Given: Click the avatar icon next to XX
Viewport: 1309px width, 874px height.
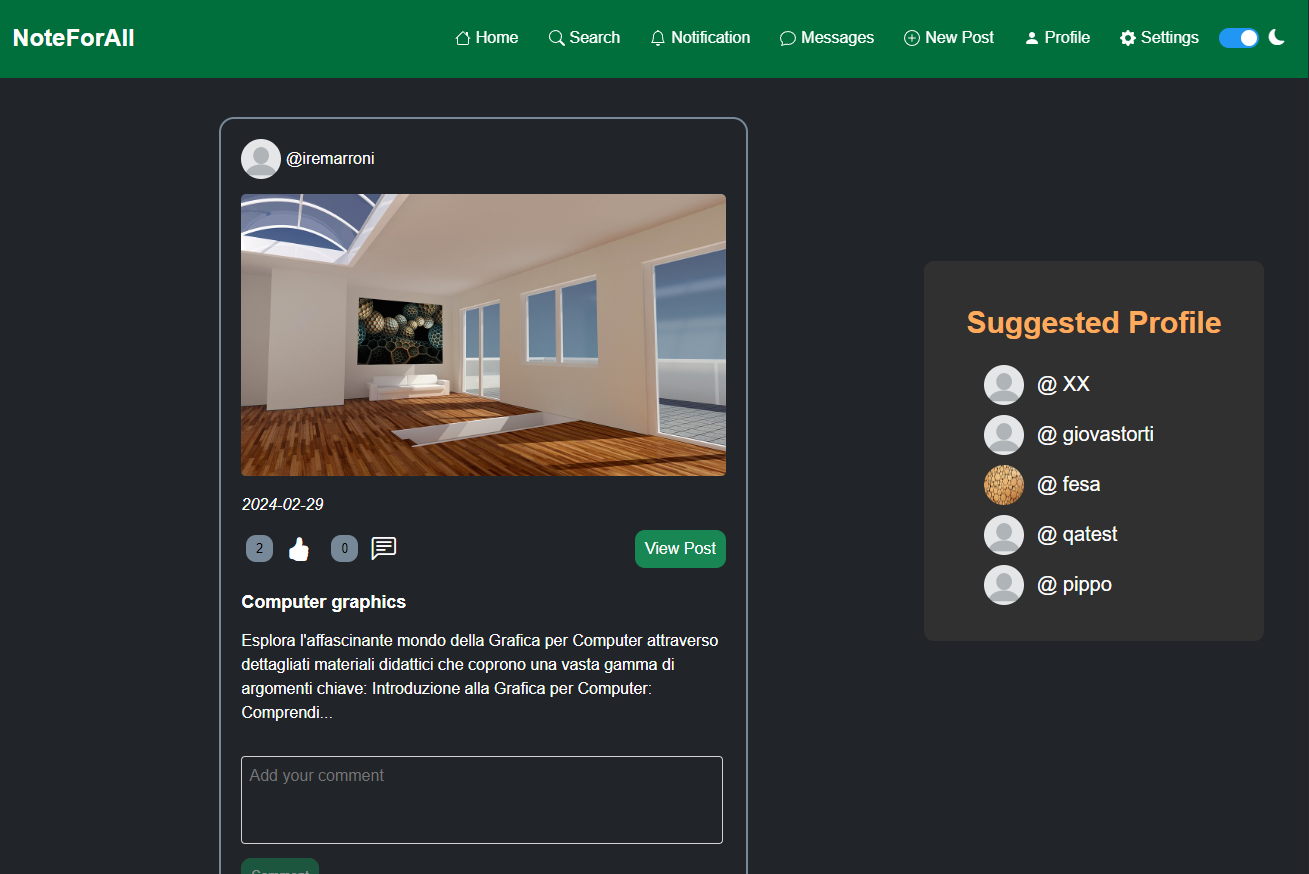Looking at the screenshot, I should (x=1003, y=385).
